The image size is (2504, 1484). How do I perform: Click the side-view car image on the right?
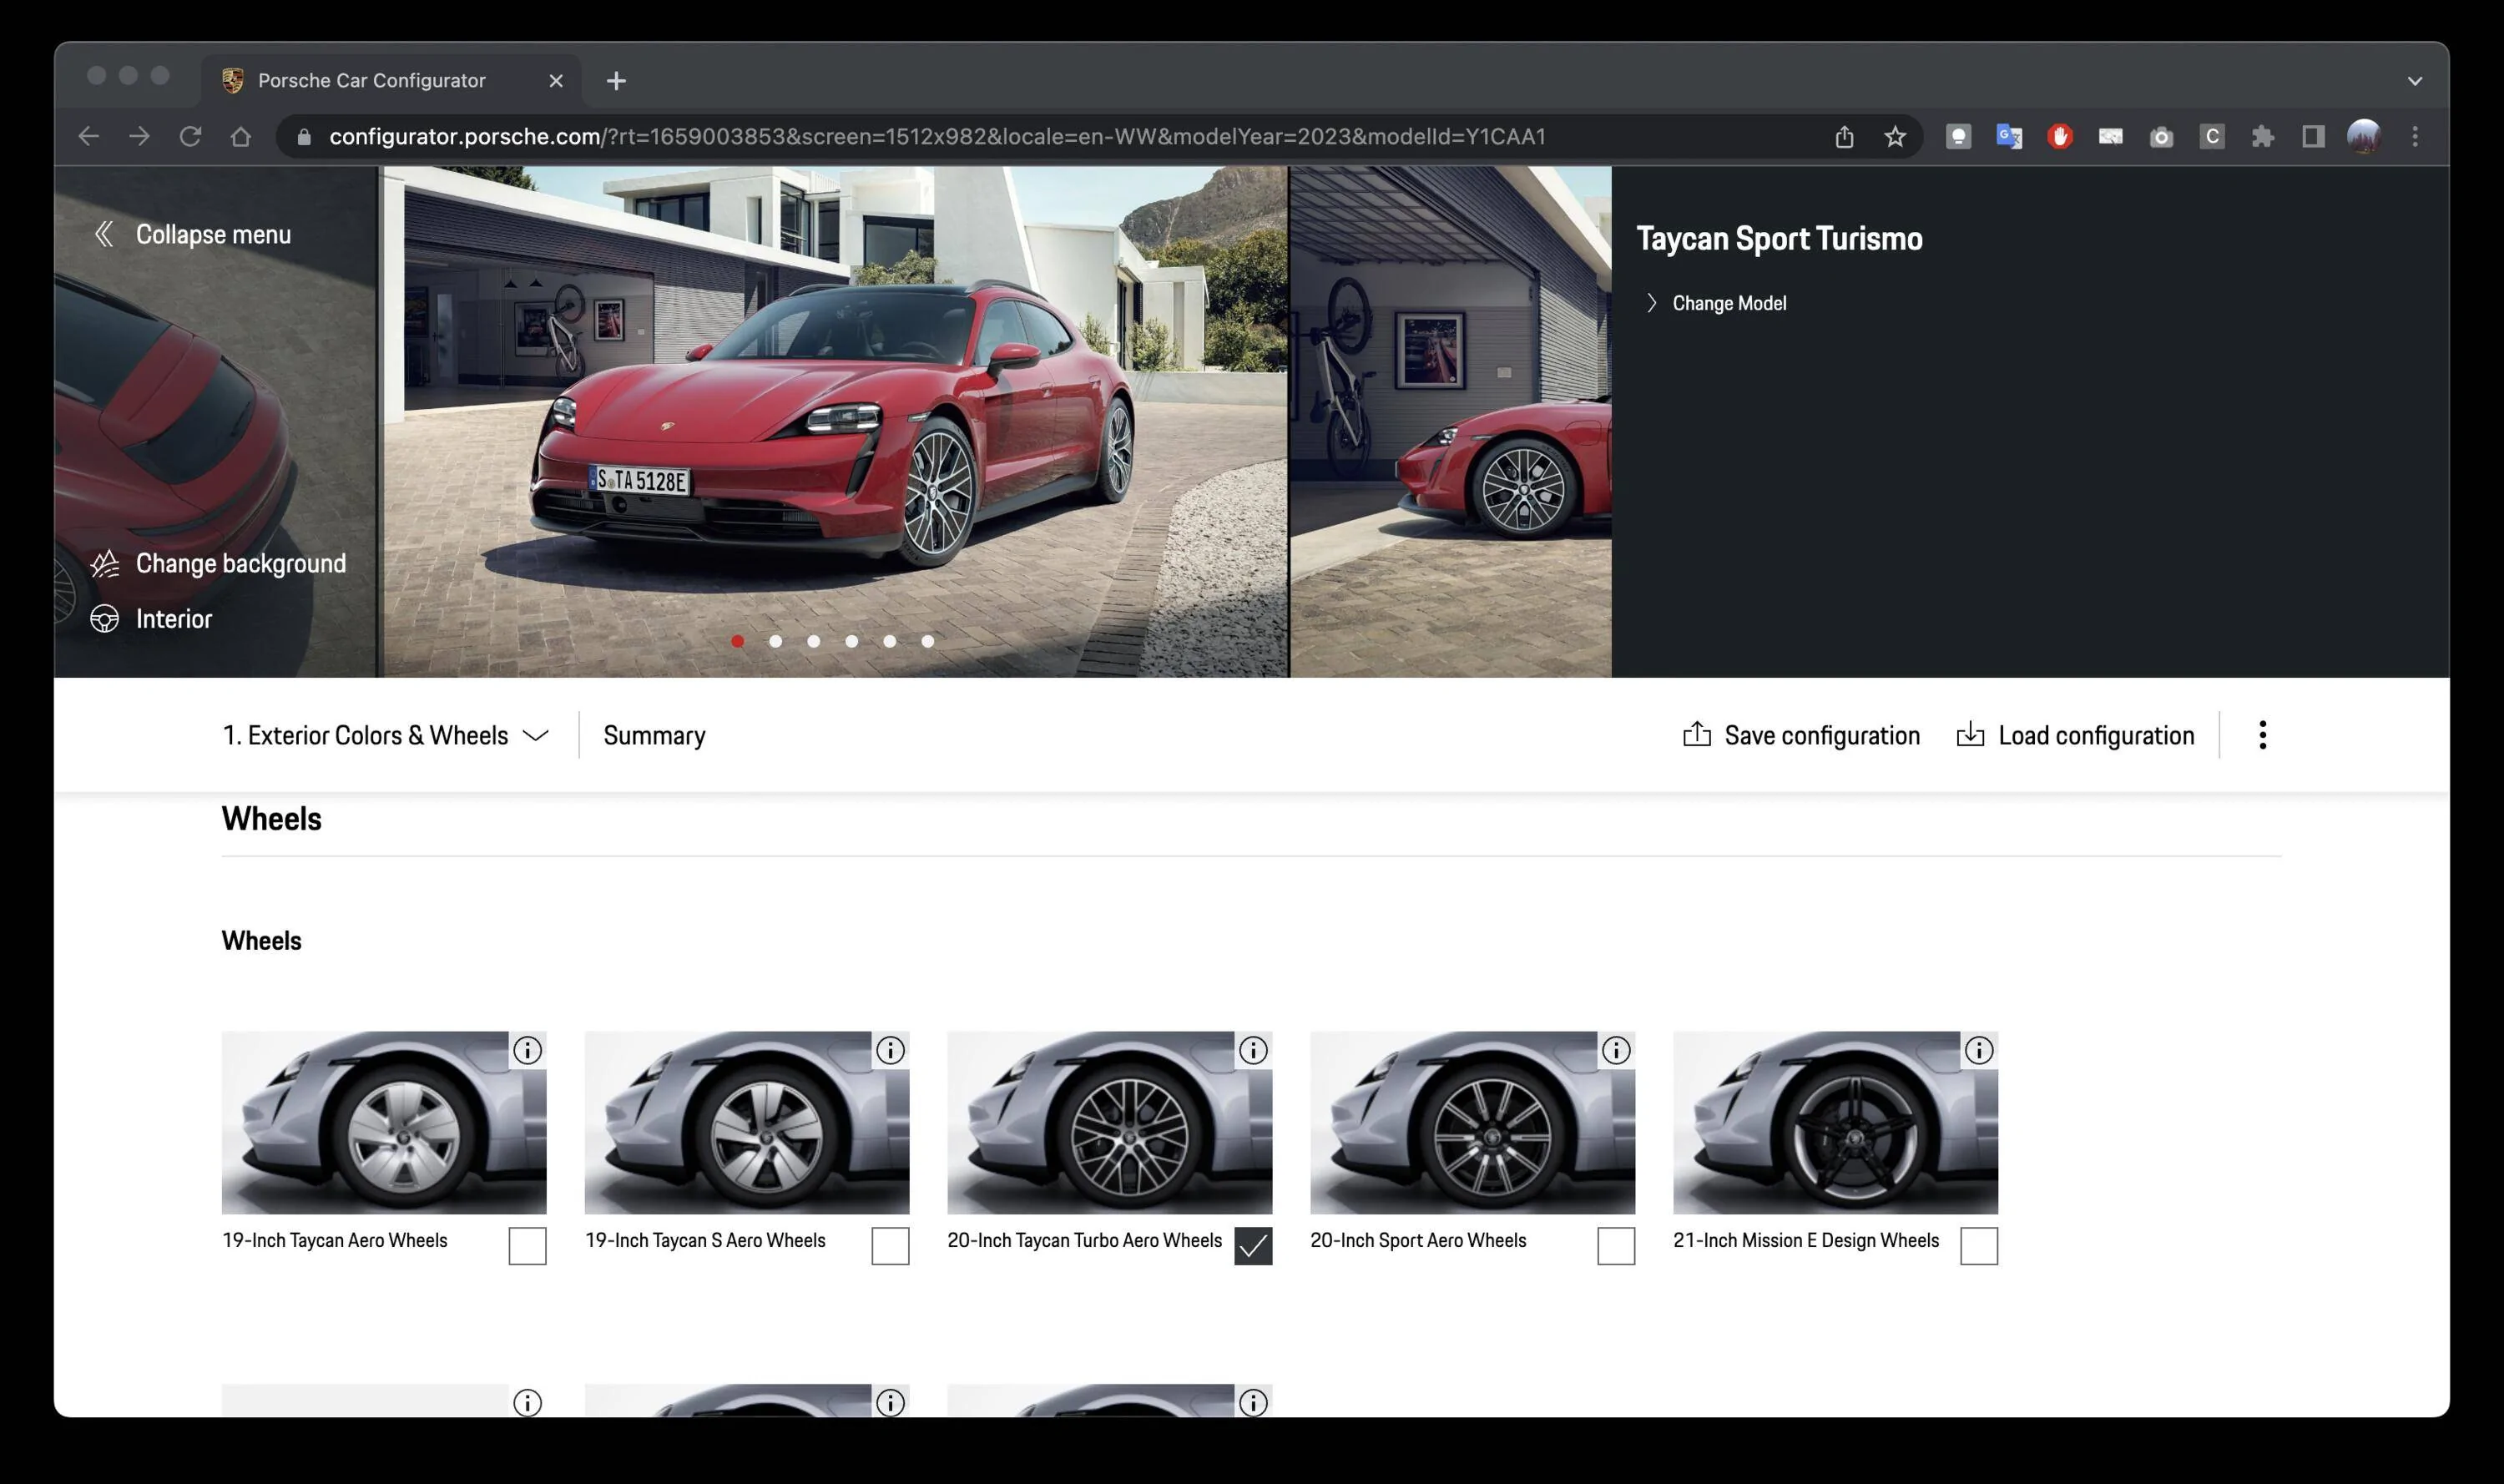point(1451,421)
